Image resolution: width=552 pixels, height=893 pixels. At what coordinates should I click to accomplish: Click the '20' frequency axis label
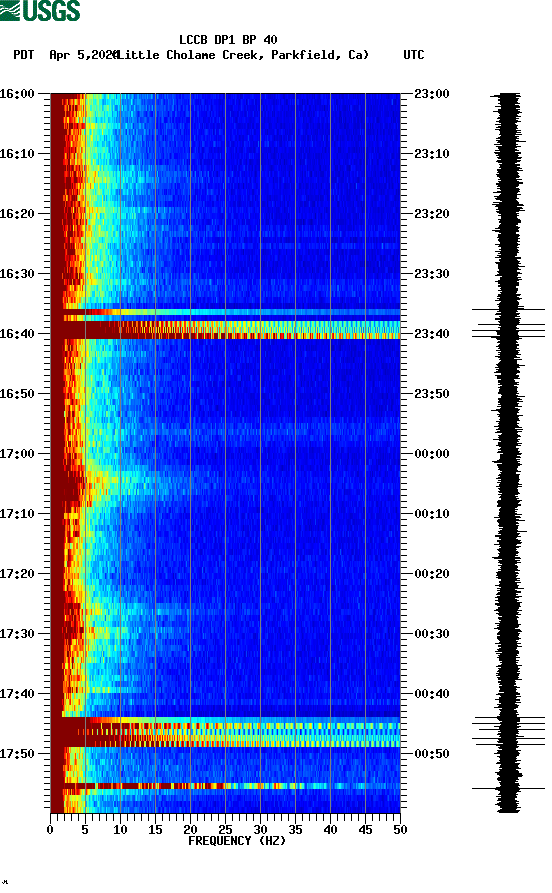[190, 830]
